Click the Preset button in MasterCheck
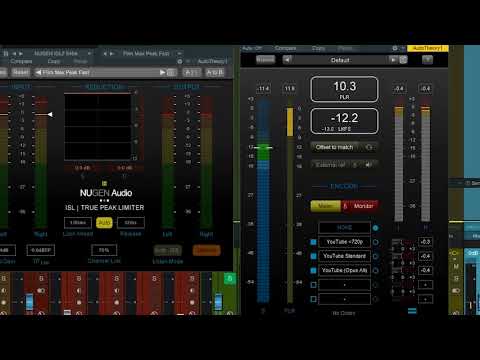This screenshot has width=480, height=360. (x=265, y=60)
